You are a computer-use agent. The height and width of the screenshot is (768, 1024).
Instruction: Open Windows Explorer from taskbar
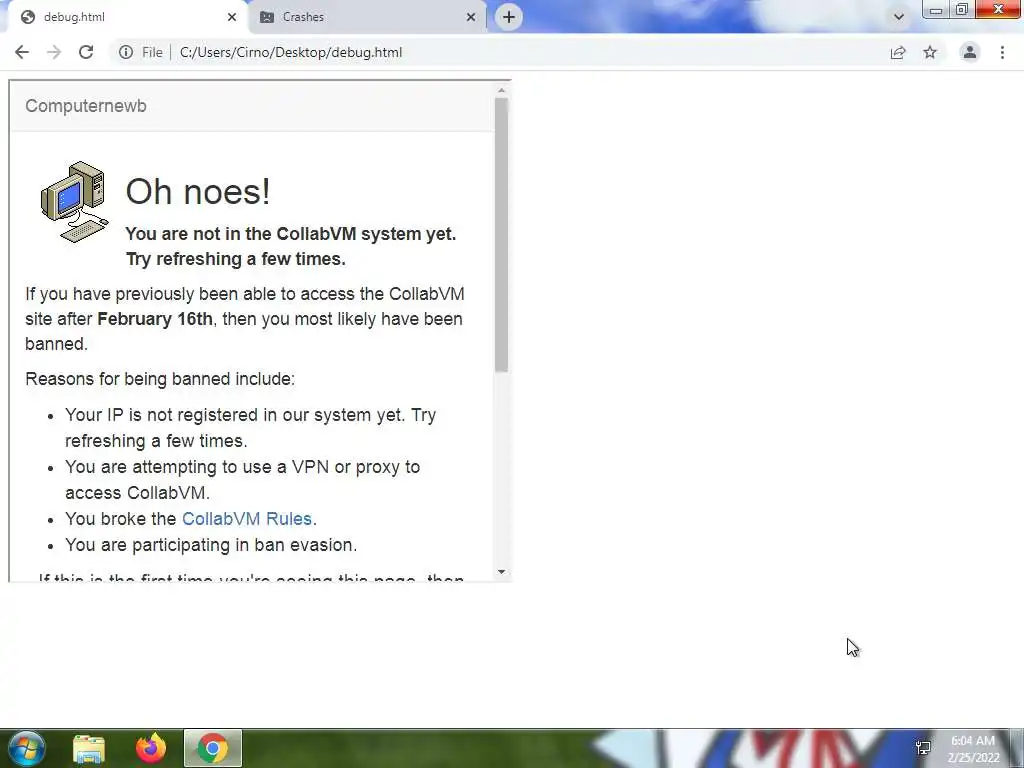click(89, 748)
